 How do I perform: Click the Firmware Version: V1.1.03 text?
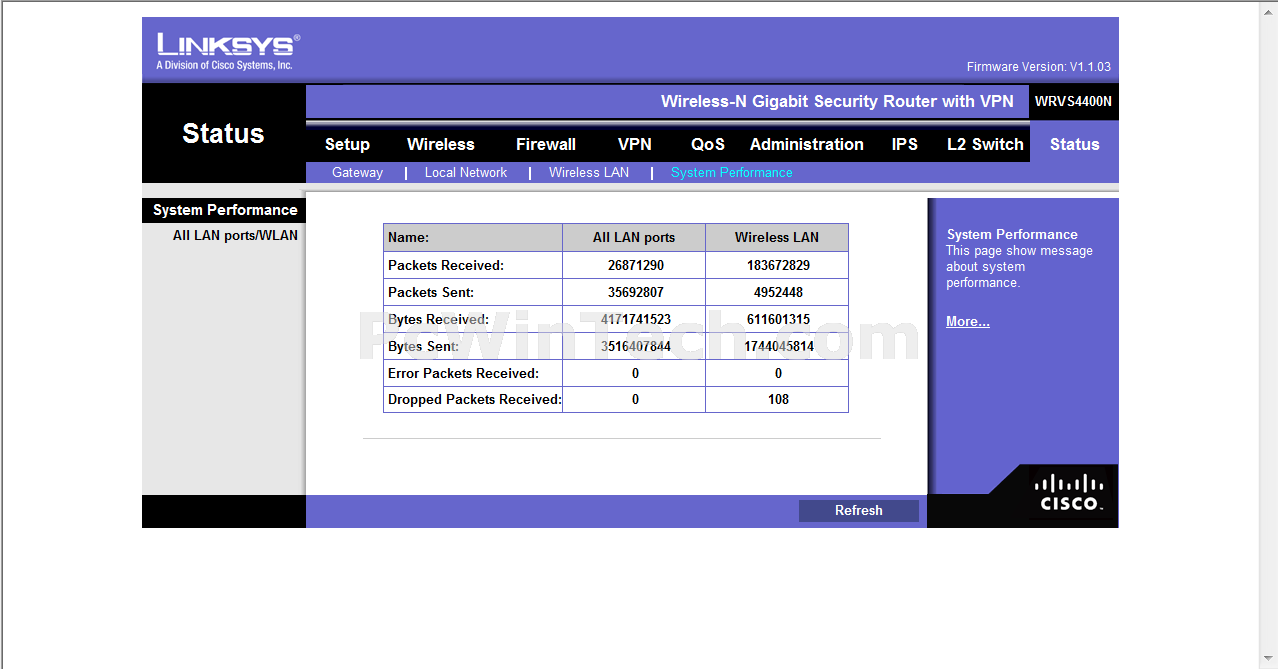click(1038, 67)
